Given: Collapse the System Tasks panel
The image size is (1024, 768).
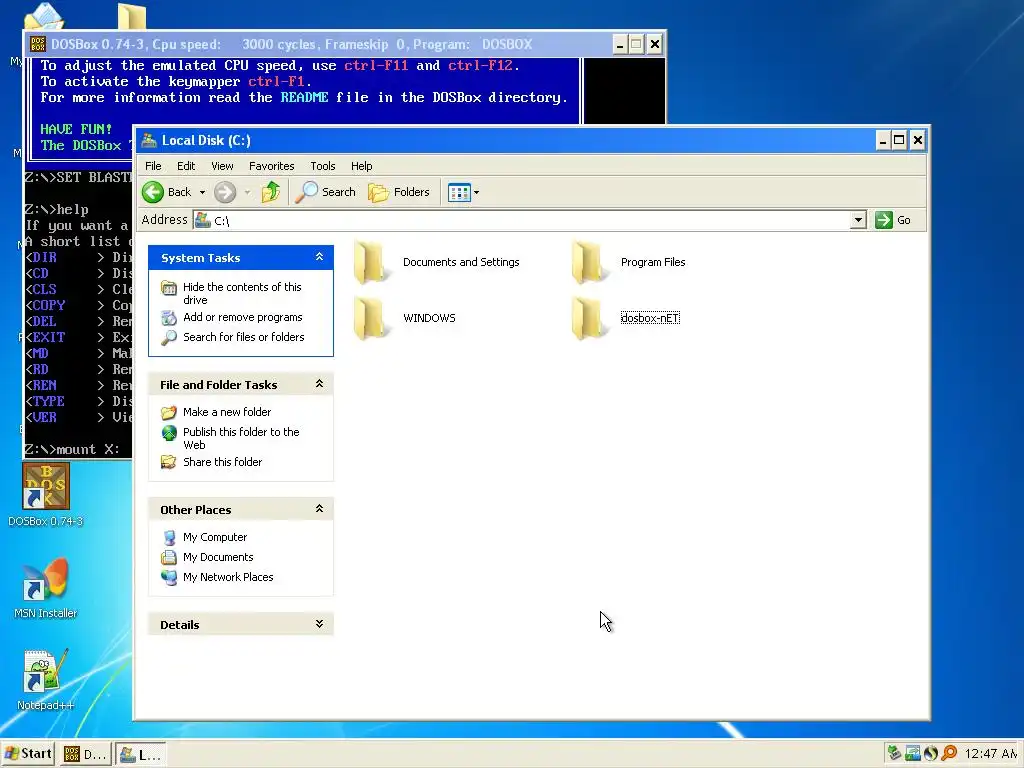Looking at the screenshot, I should (319, 257).
